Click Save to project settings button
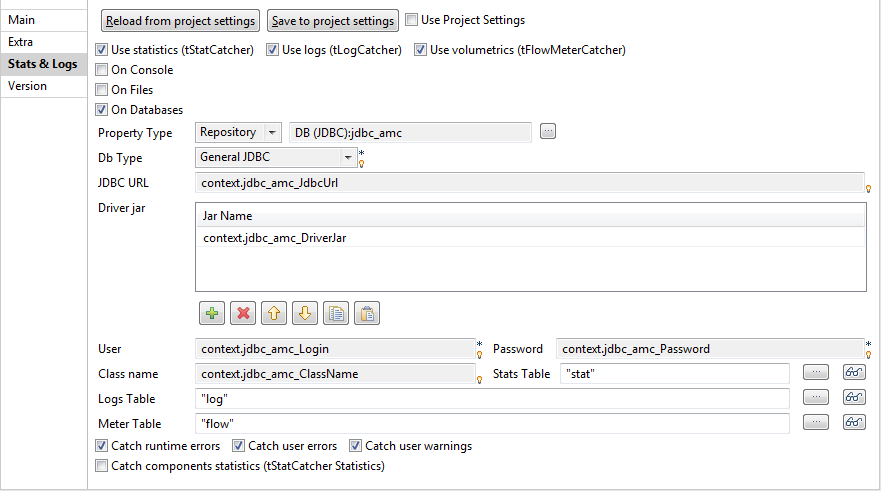 click(x=333, y=20)
